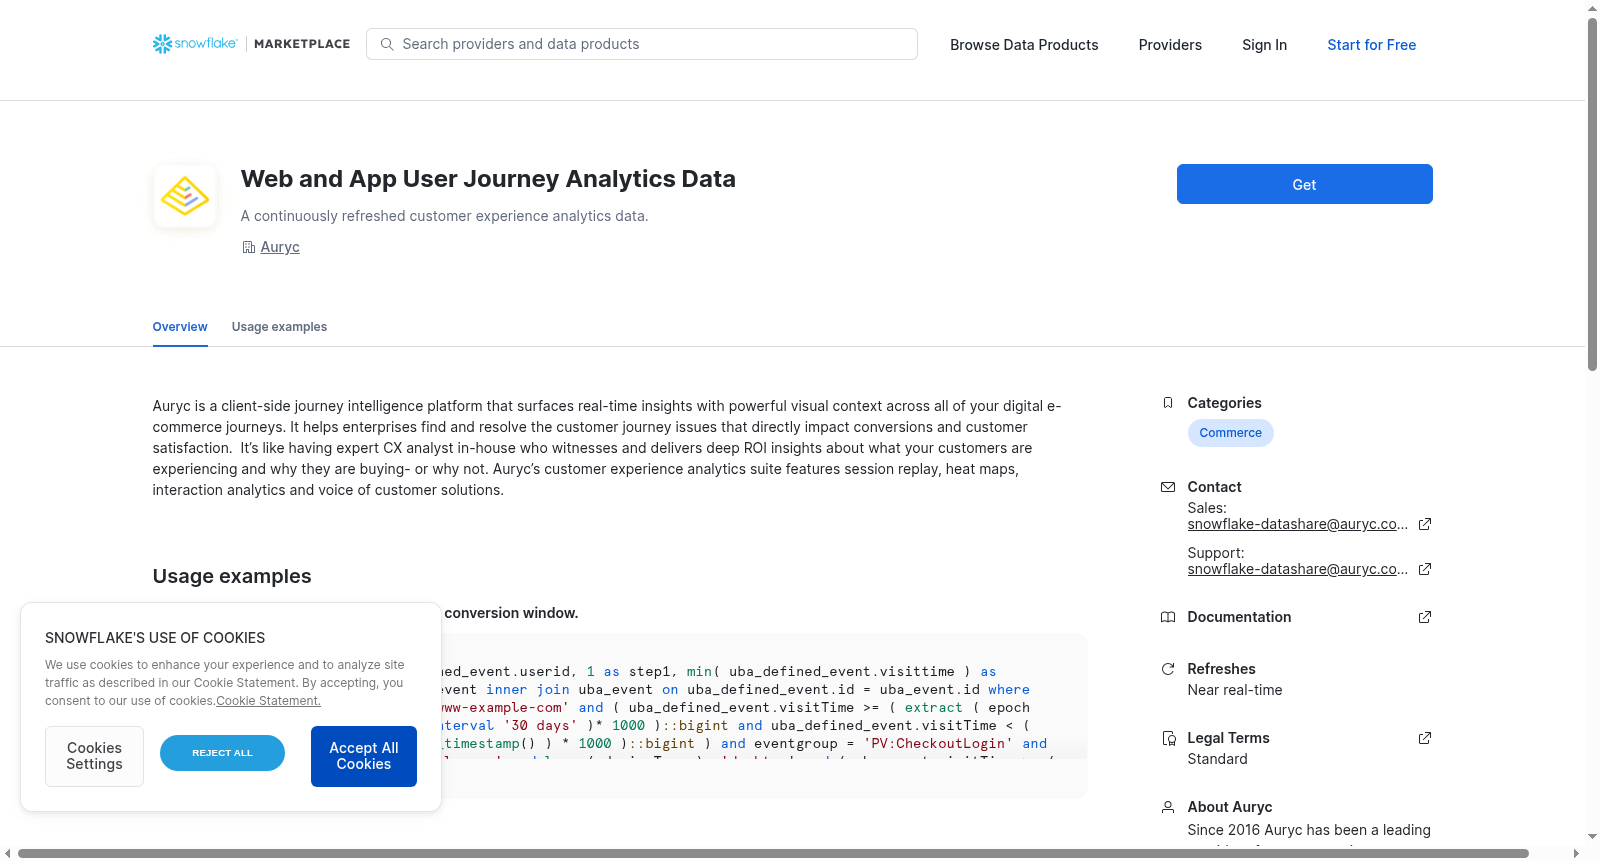Open the Documentation link

coord(1239,617)
